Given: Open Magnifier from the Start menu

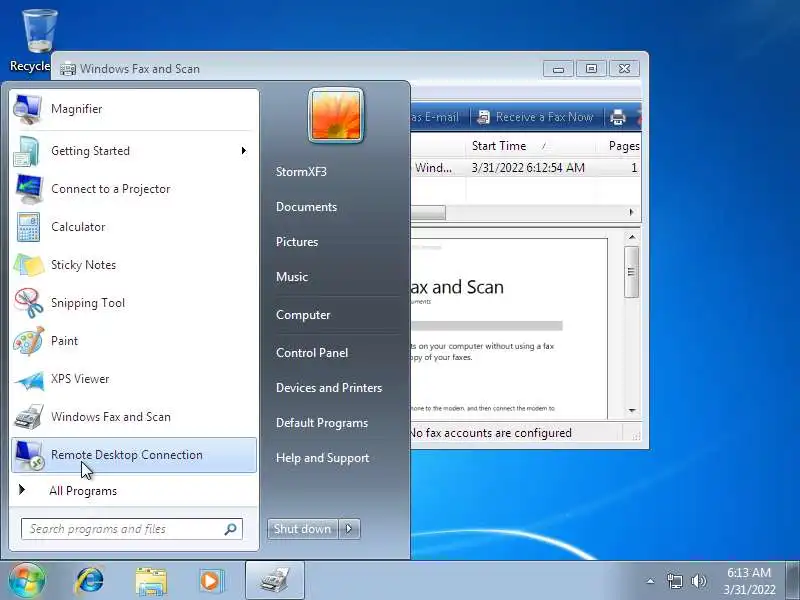Looking at the screenshot, I should pos(134,109).
